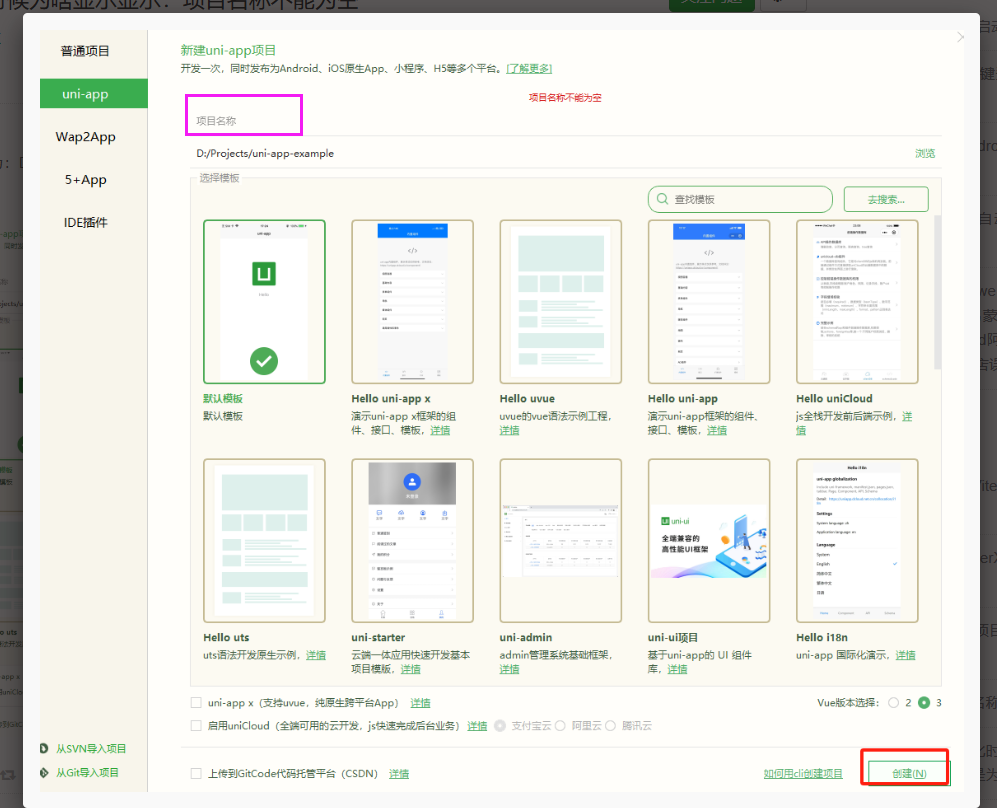Image resolution: width=997 pixels, height=808 pixels.
Task: Open the 了解更多 link
Action: coord(529,69)
